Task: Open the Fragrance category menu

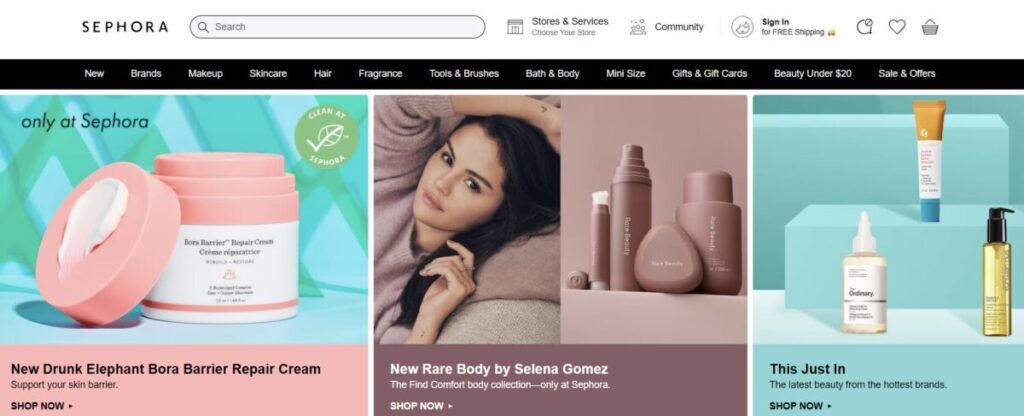Action: pos(380,74)
